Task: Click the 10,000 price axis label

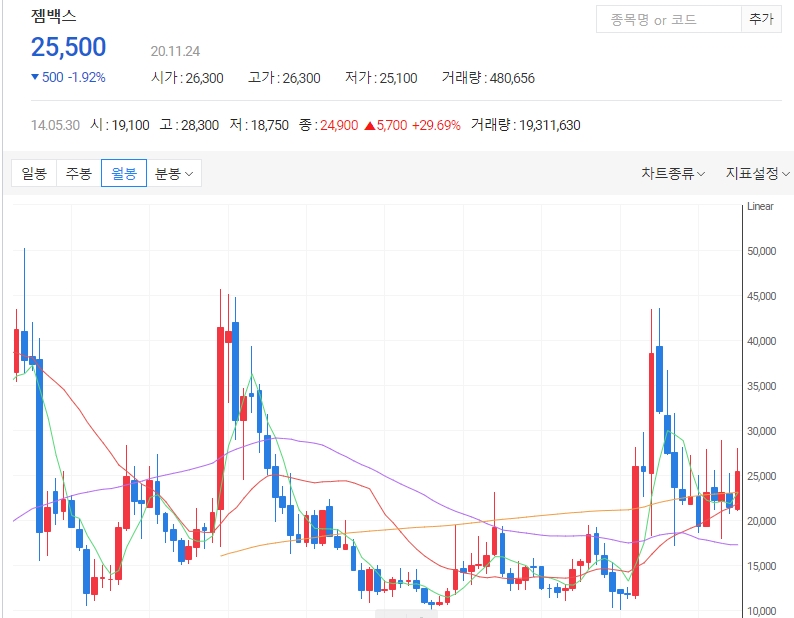Action: coord(762,611)
